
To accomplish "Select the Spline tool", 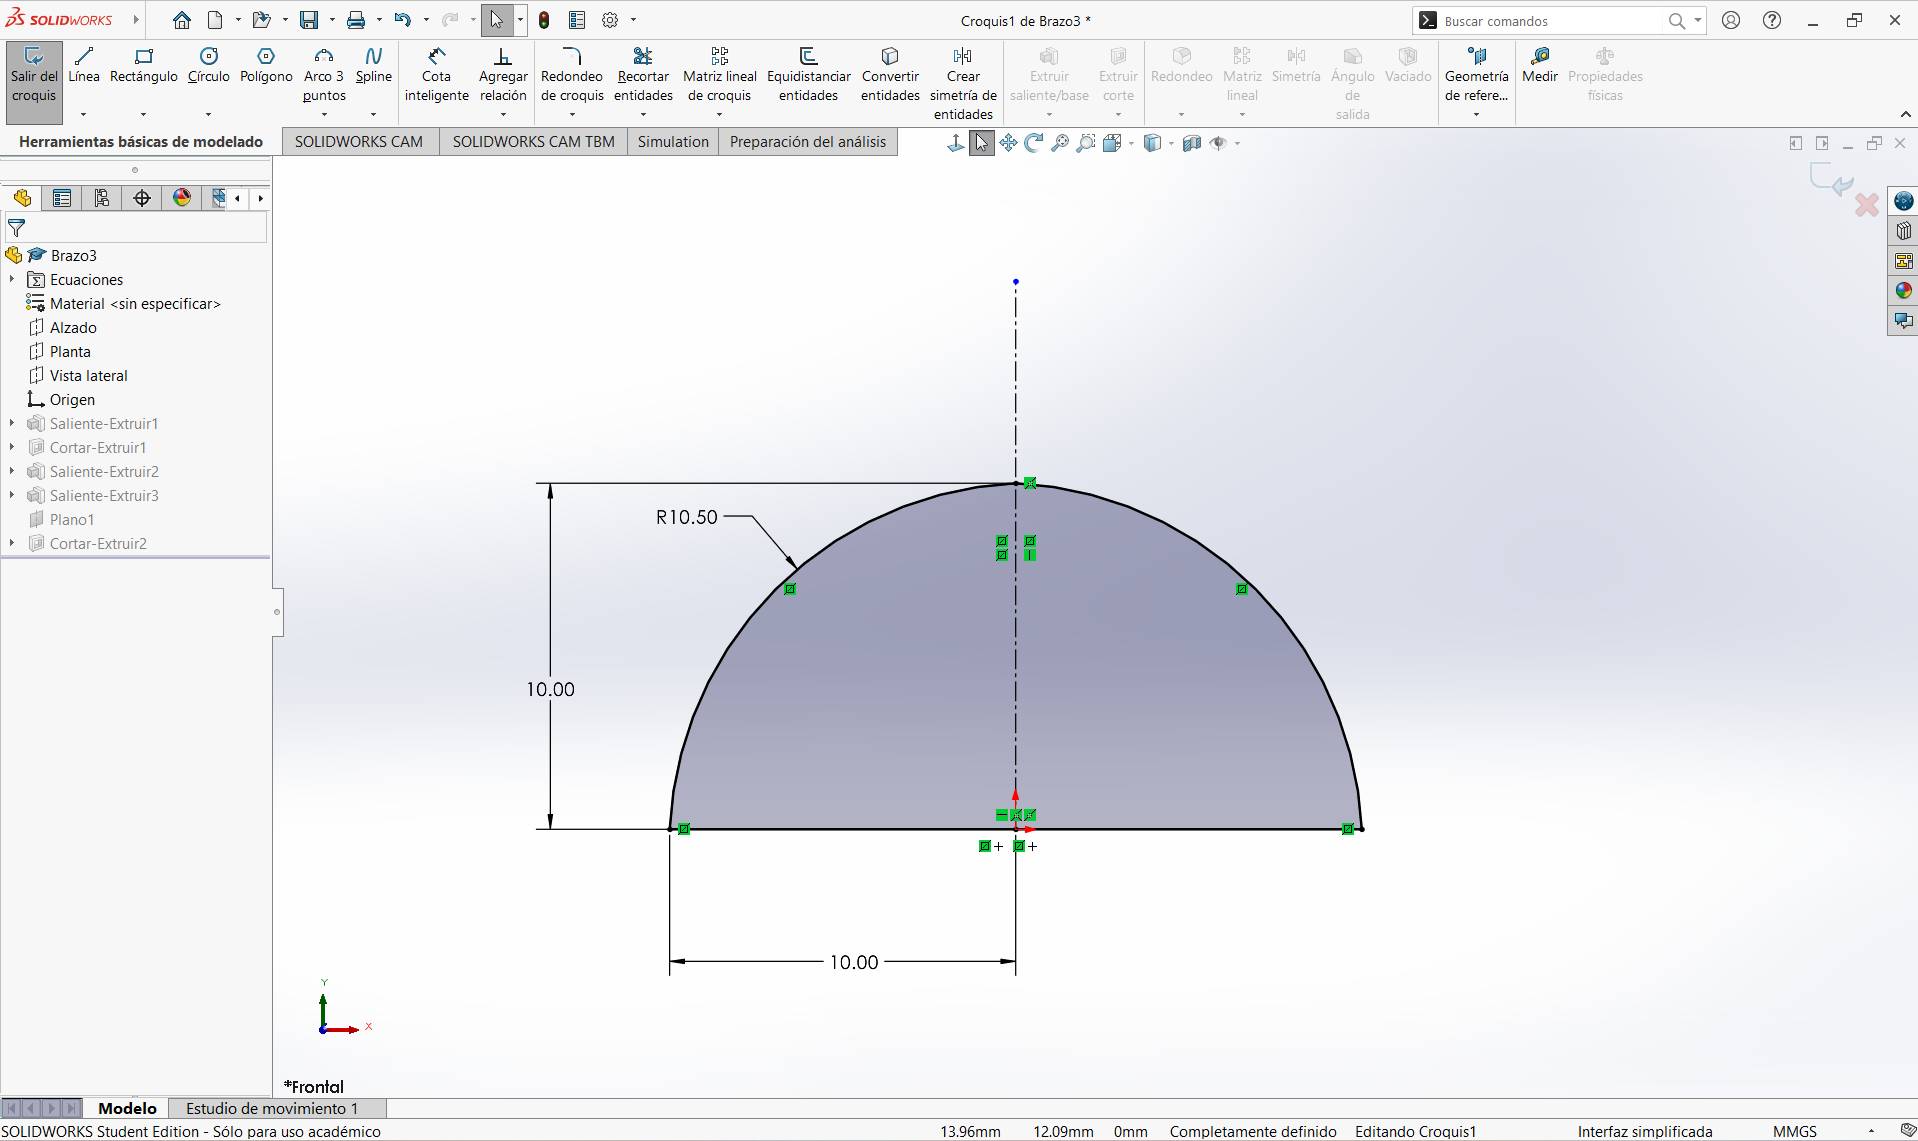I will [x=374, y=65].
